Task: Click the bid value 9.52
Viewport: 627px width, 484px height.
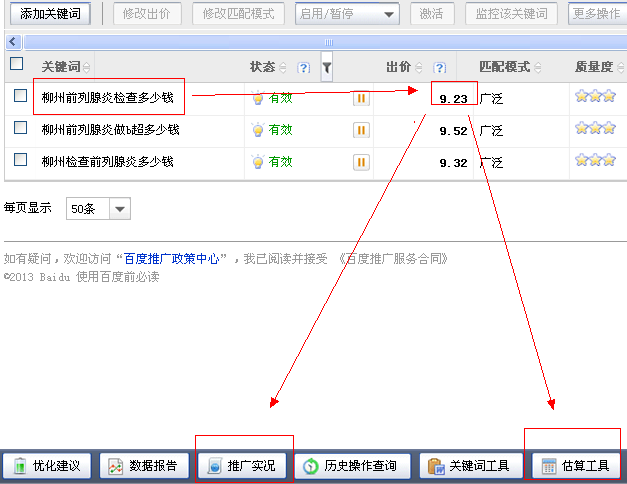Action: (x=453, y=131)
